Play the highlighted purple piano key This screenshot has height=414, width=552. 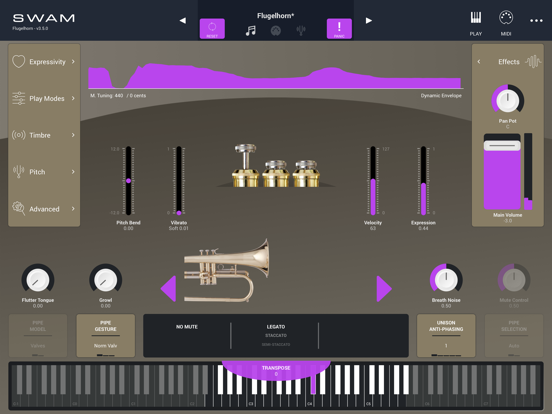pos(313,384)
